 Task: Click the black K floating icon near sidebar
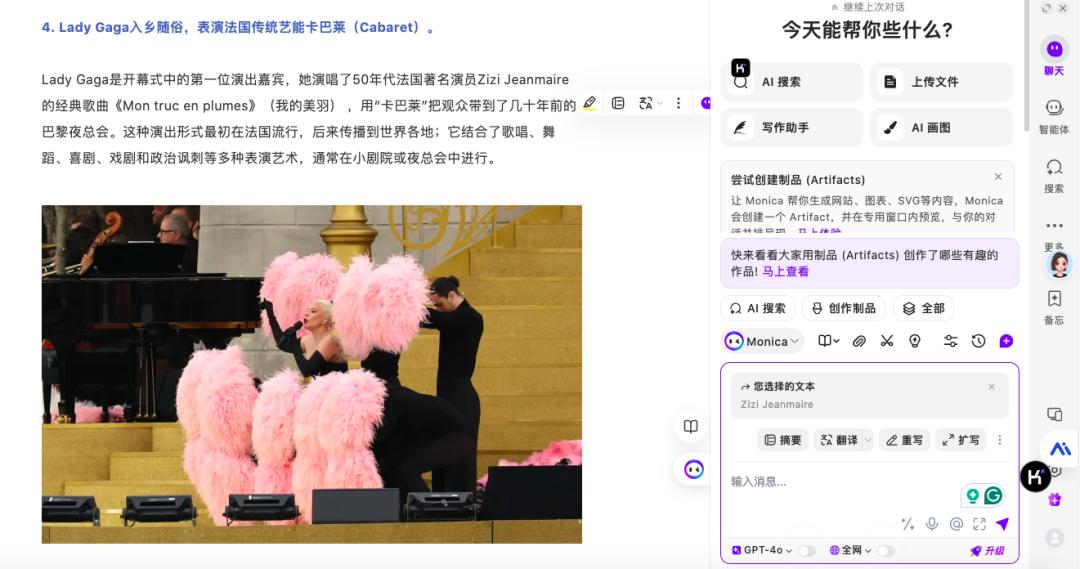pos(1035,476)
